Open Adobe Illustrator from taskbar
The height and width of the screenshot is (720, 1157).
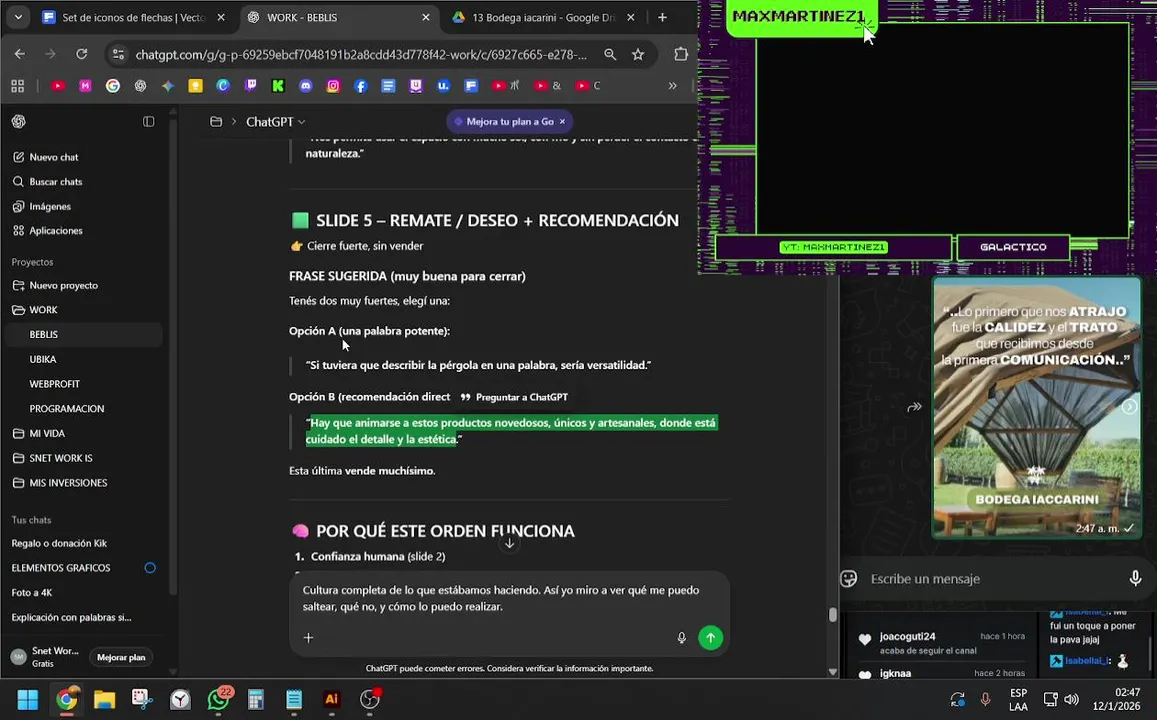pos(332,699)
